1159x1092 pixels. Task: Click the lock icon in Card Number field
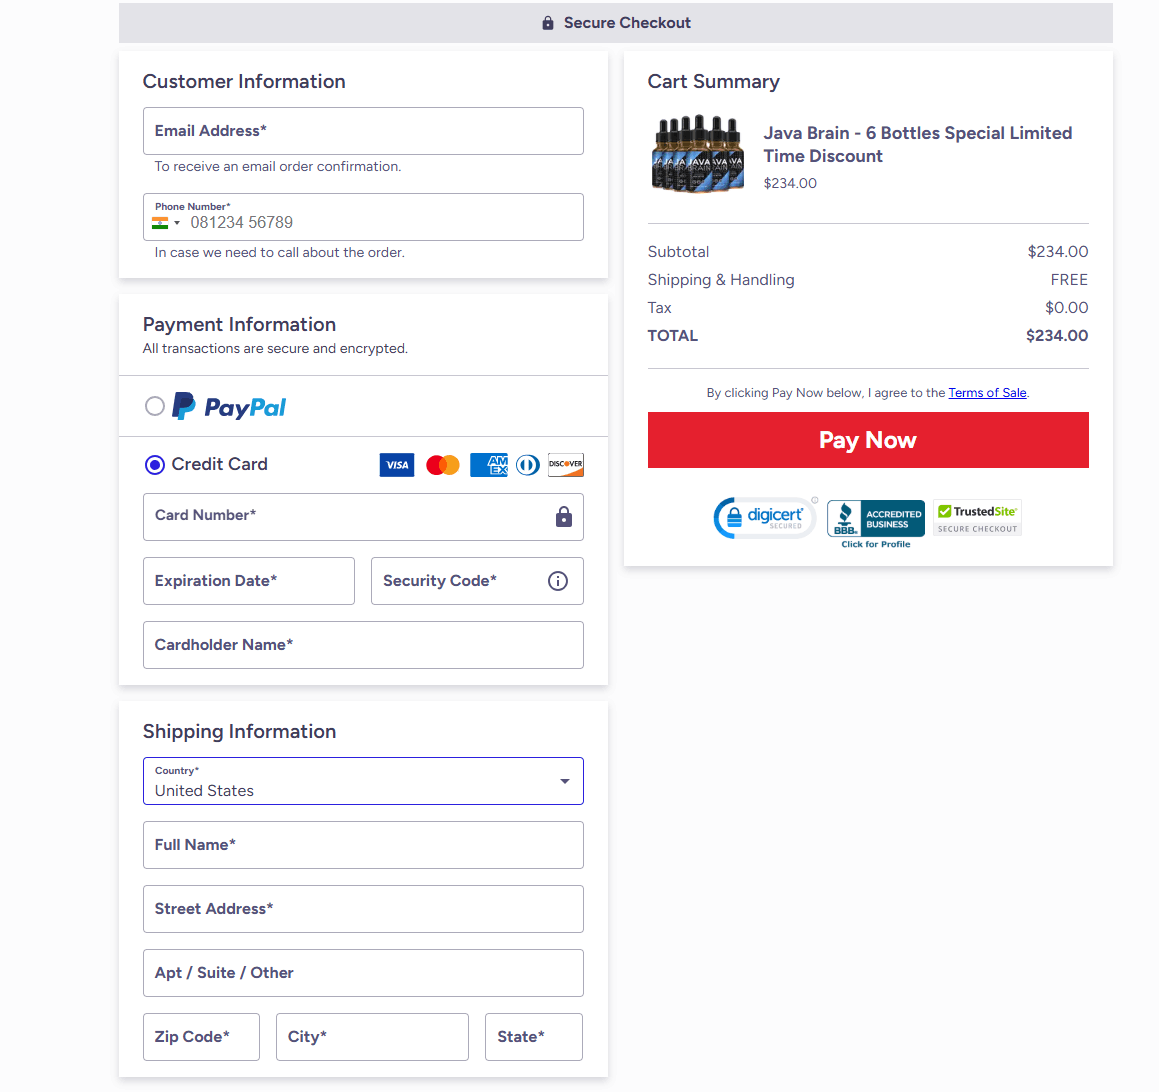pos(564,517)
